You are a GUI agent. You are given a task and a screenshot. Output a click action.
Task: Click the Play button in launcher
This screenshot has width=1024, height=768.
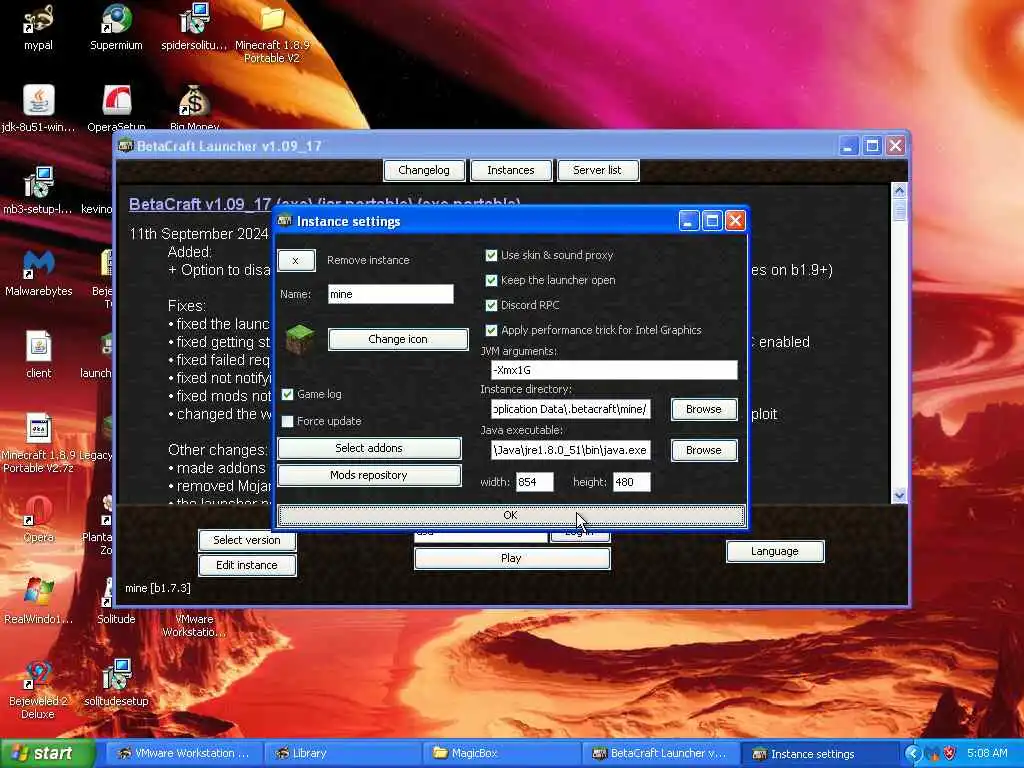(511, 558)
